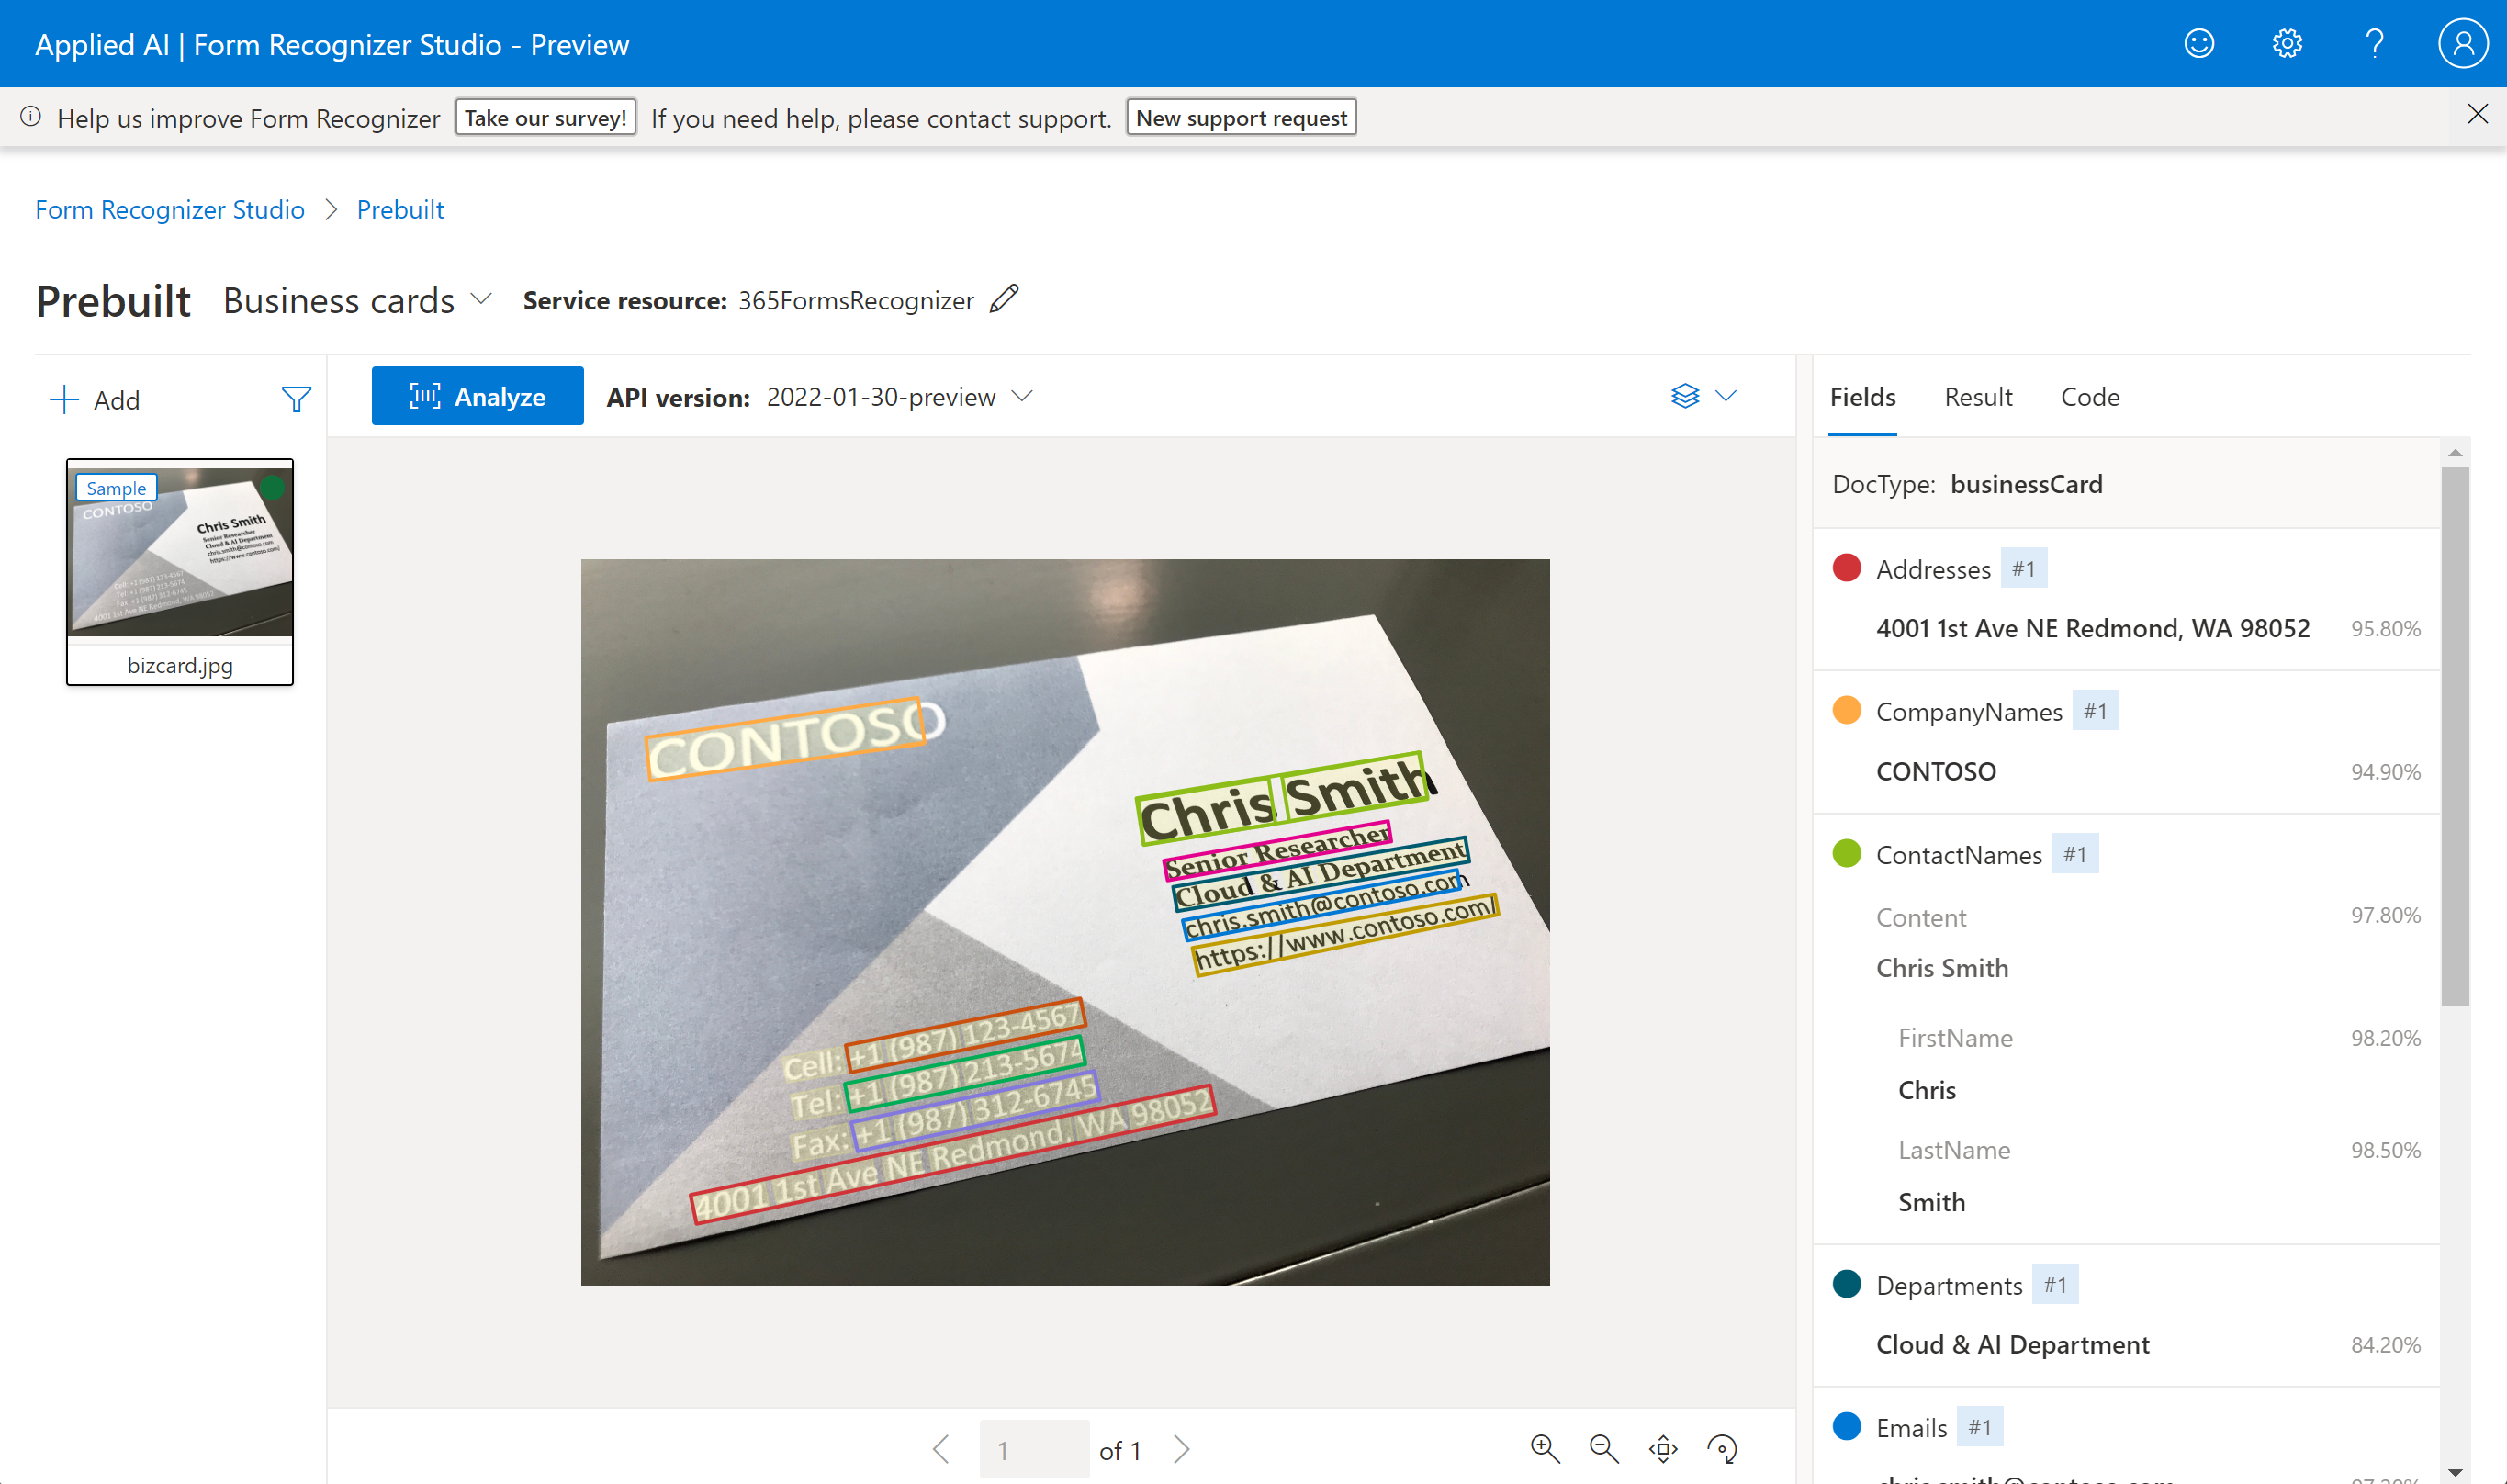Click the smiley feedback icon
The width and height of the screenshot is (2507, 1484).
pyautogui.click(x=2199, y=44)
